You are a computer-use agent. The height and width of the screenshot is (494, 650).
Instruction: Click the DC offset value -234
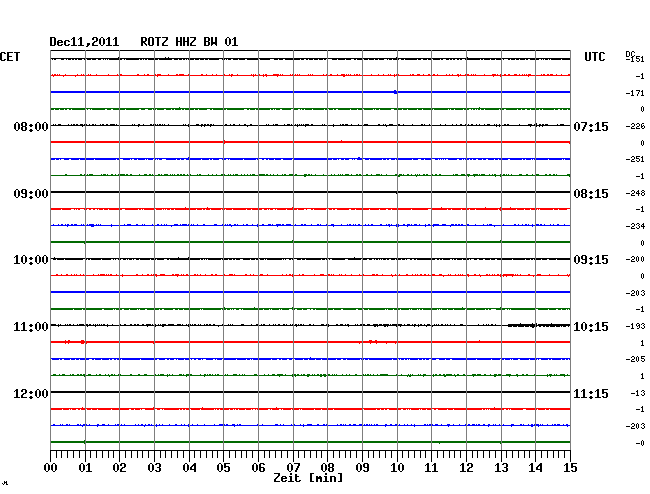coord(635,226)
